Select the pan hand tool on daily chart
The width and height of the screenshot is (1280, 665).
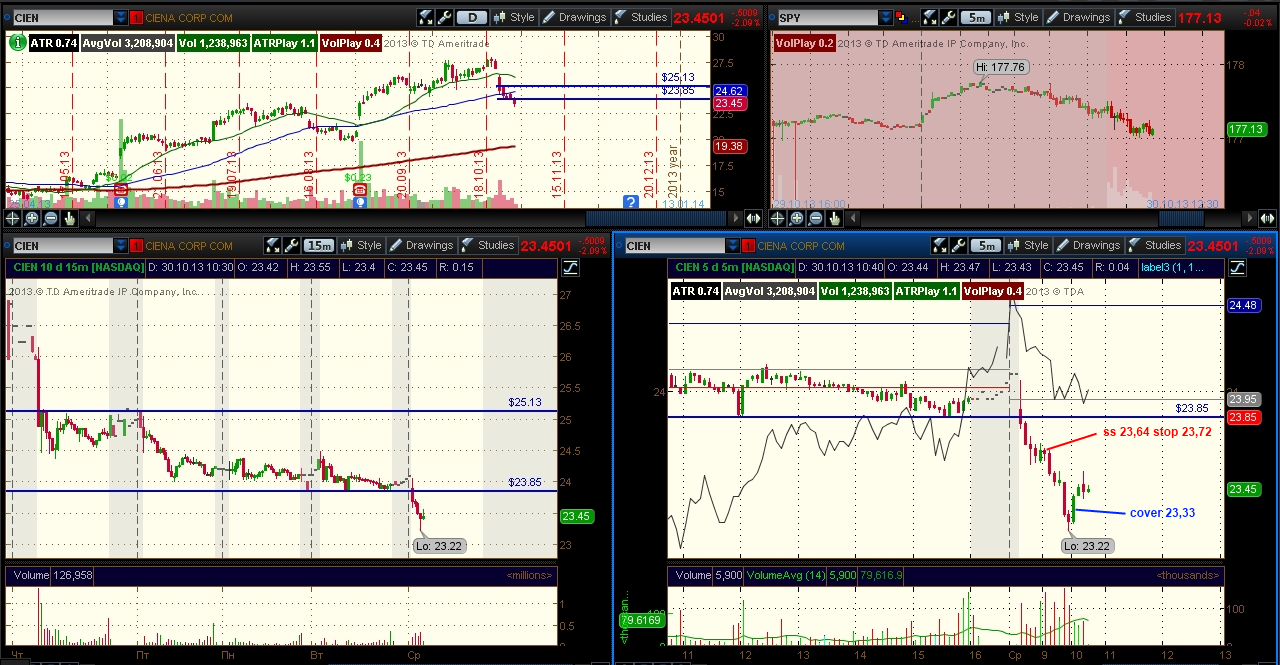[x=69, y=218]
